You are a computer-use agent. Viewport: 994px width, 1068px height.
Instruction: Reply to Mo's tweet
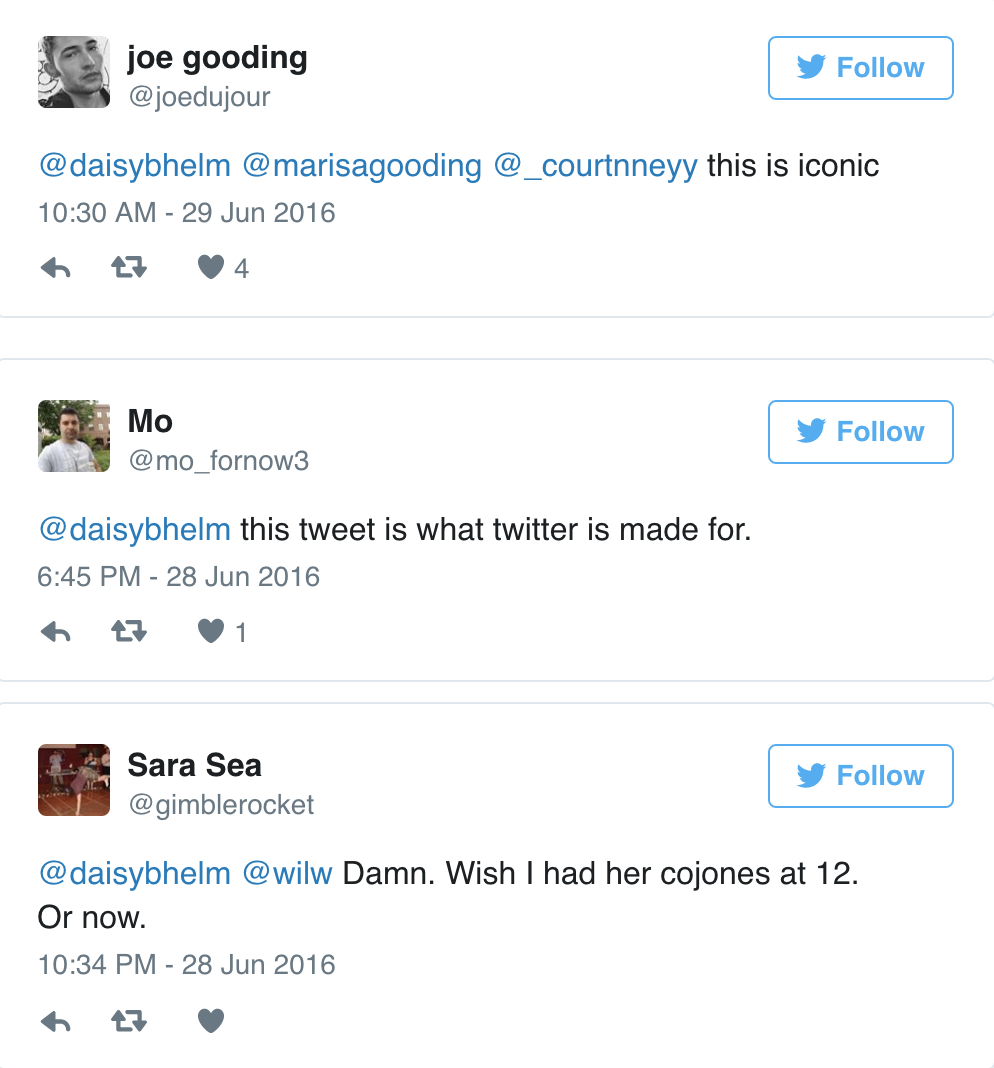[55, 632]
